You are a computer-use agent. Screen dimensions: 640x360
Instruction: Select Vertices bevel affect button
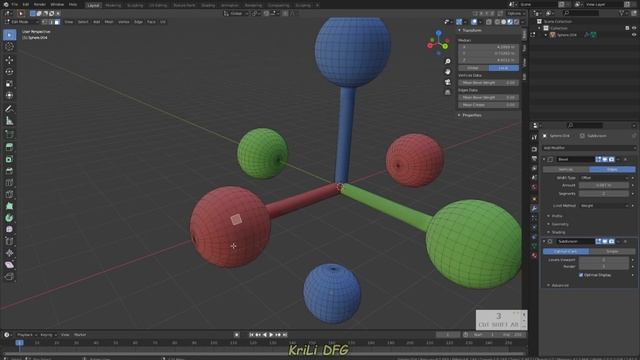(x=566, y=169)
